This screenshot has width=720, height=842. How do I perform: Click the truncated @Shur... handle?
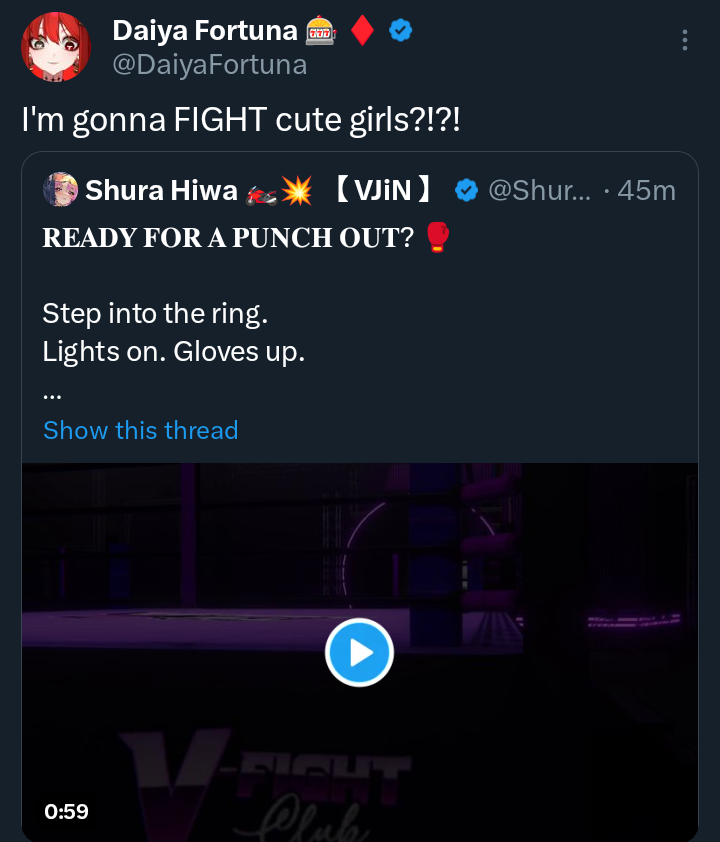pos(539,189)
